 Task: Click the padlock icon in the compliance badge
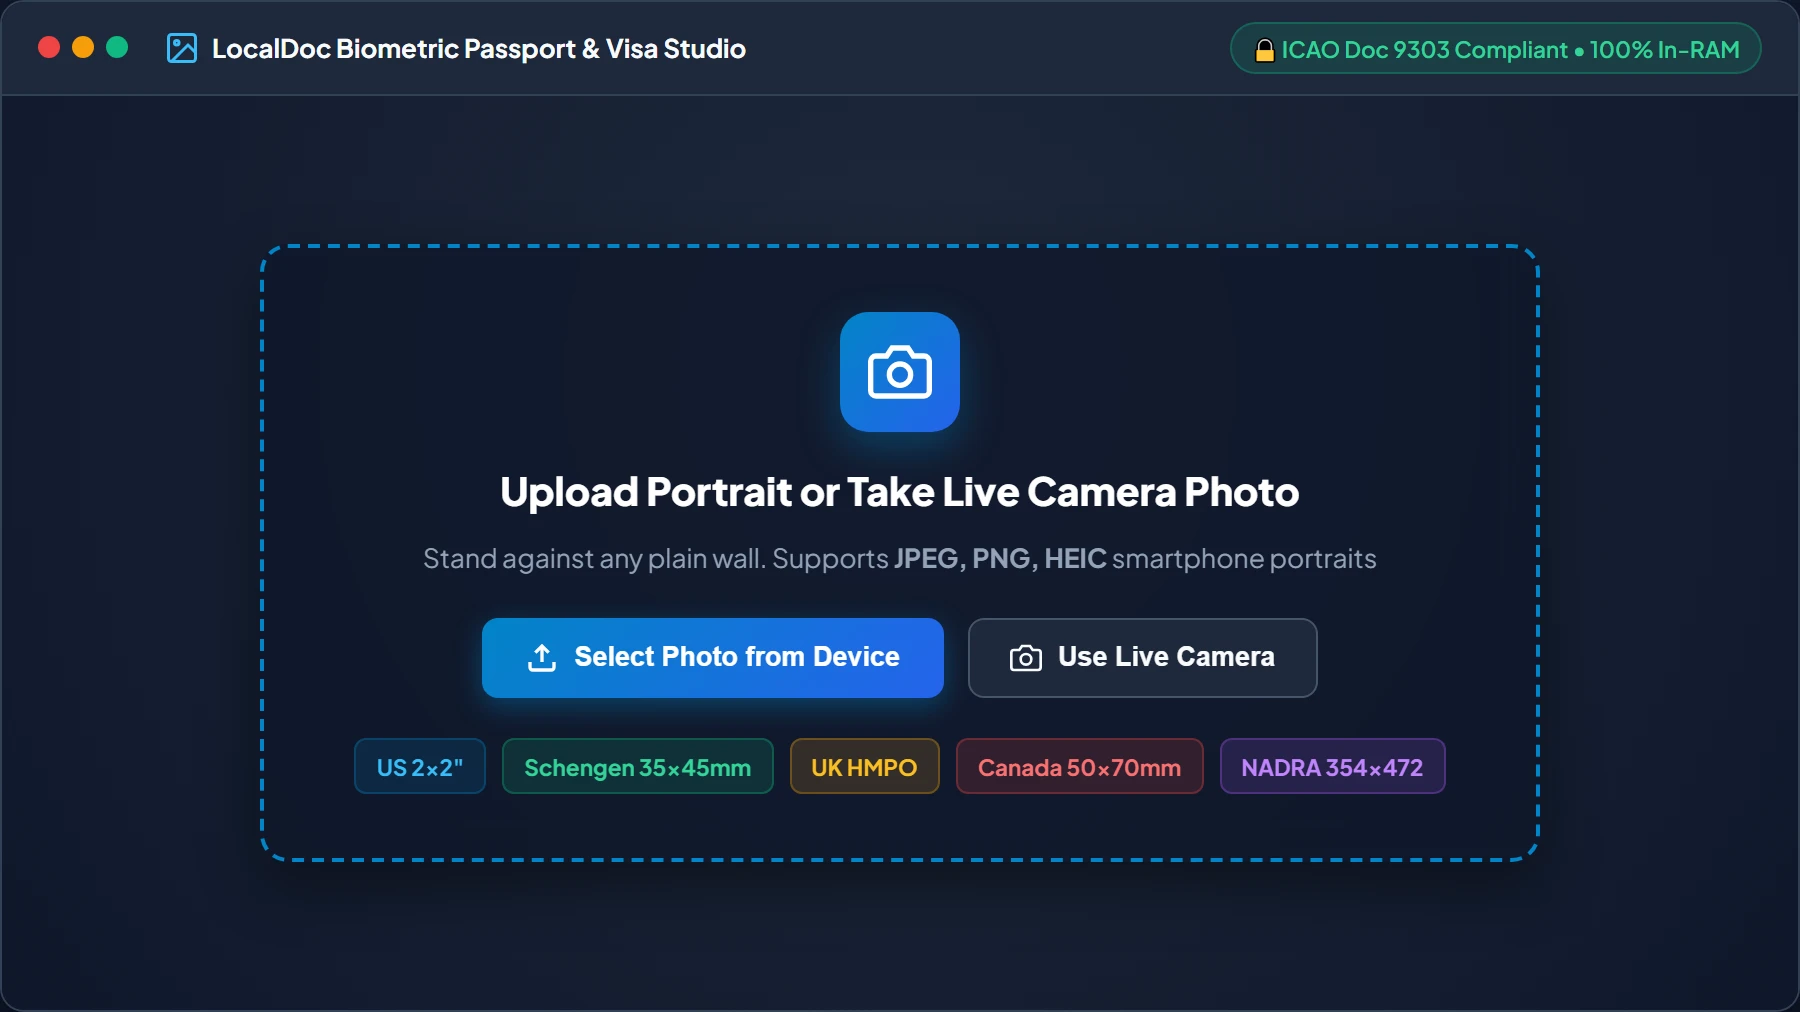click(x=1265, y=50)
